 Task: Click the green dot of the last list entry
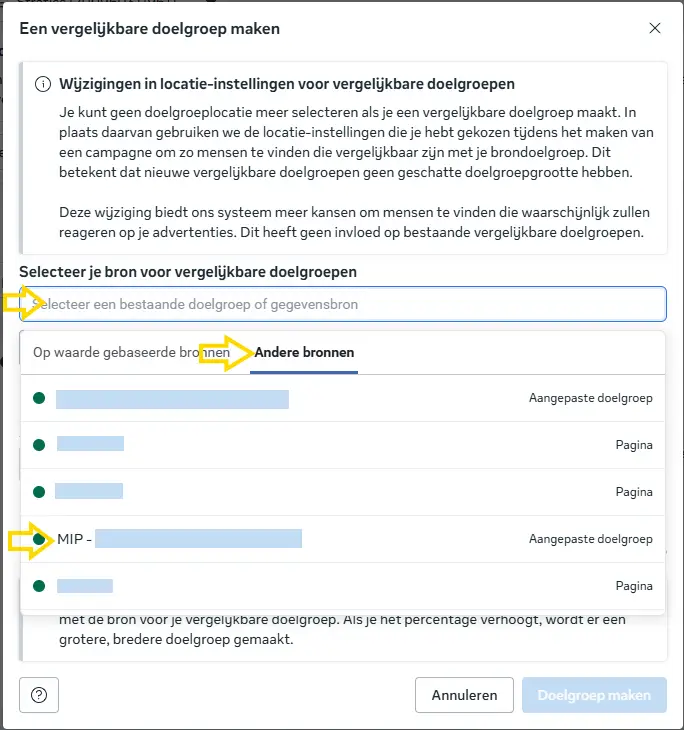pyautogui.click(x=39, y=586)
